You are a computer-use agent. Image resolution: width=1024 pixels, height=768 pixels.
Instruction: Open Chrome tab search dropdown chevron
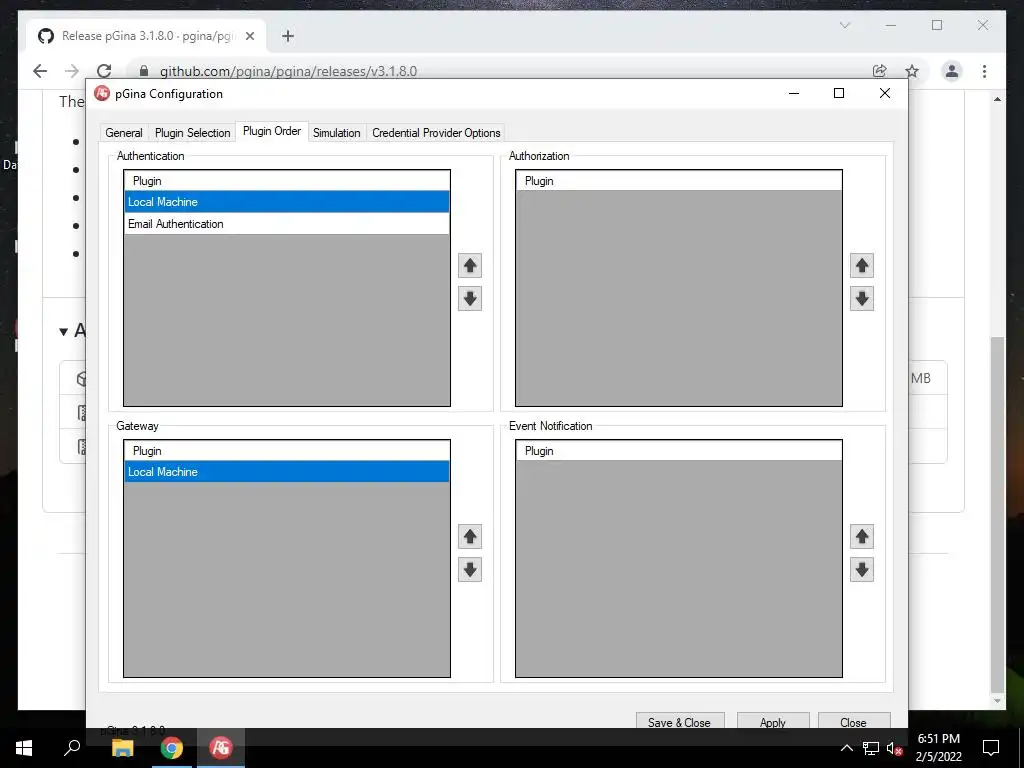pos(844,25)
